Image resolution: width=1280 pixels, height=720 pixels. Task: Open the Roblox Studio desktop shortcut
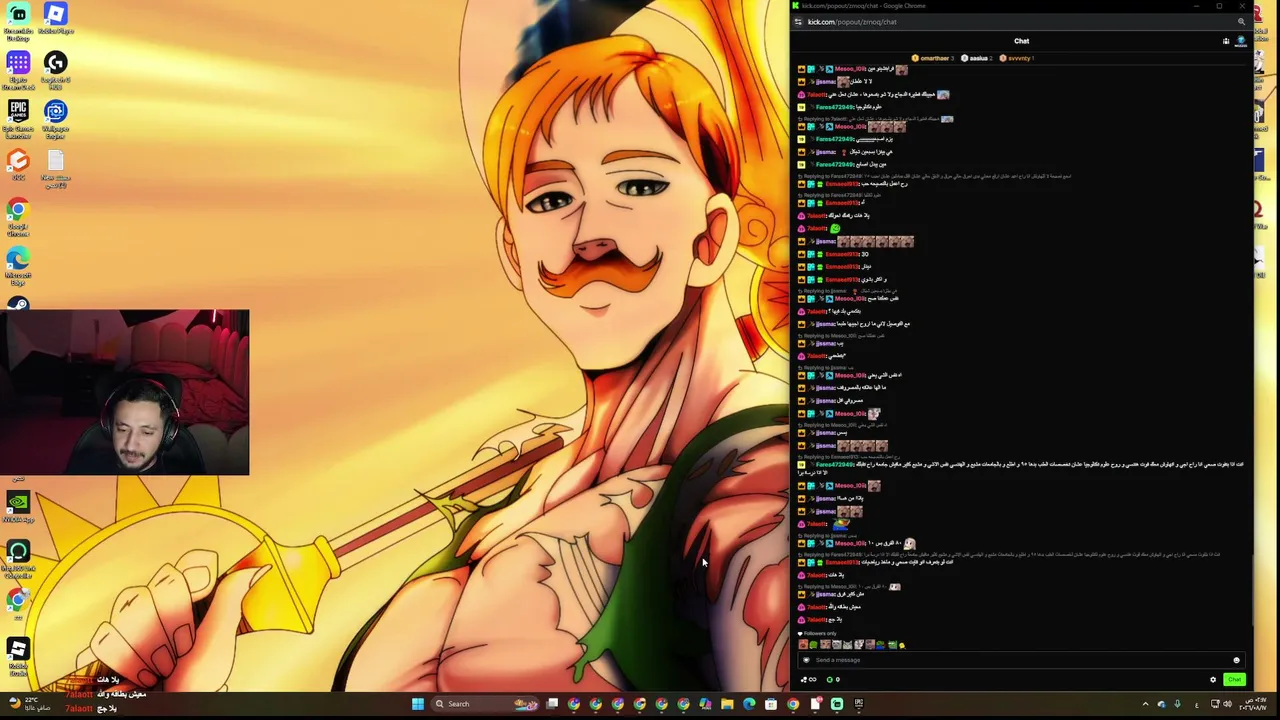click(x=18, y=657)
